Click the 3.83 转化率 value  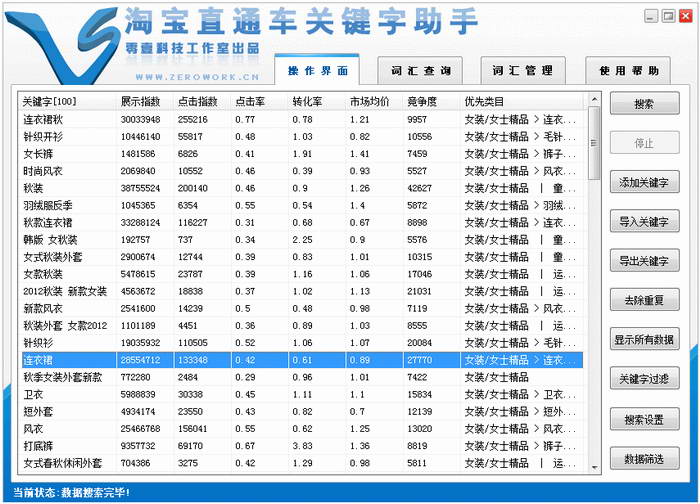(302, 446)
